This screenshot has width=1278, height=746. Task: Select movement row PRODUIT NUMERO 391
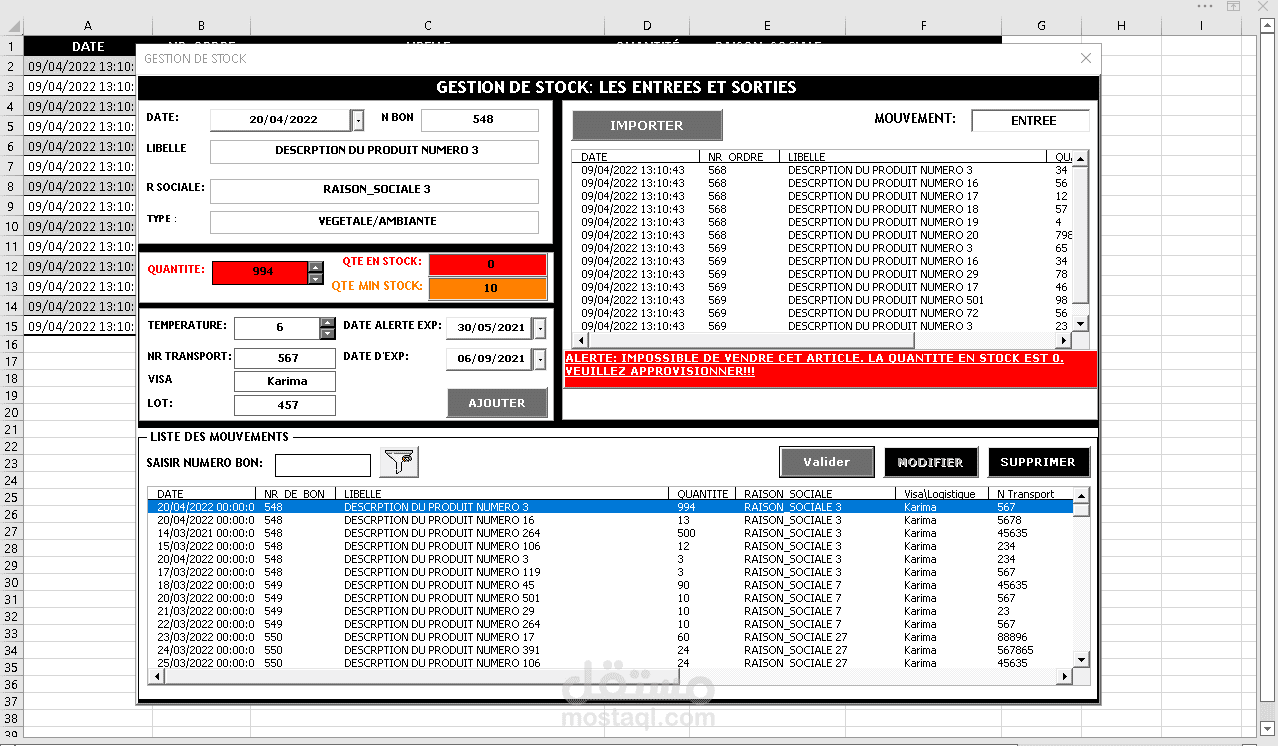click(611, 650)
